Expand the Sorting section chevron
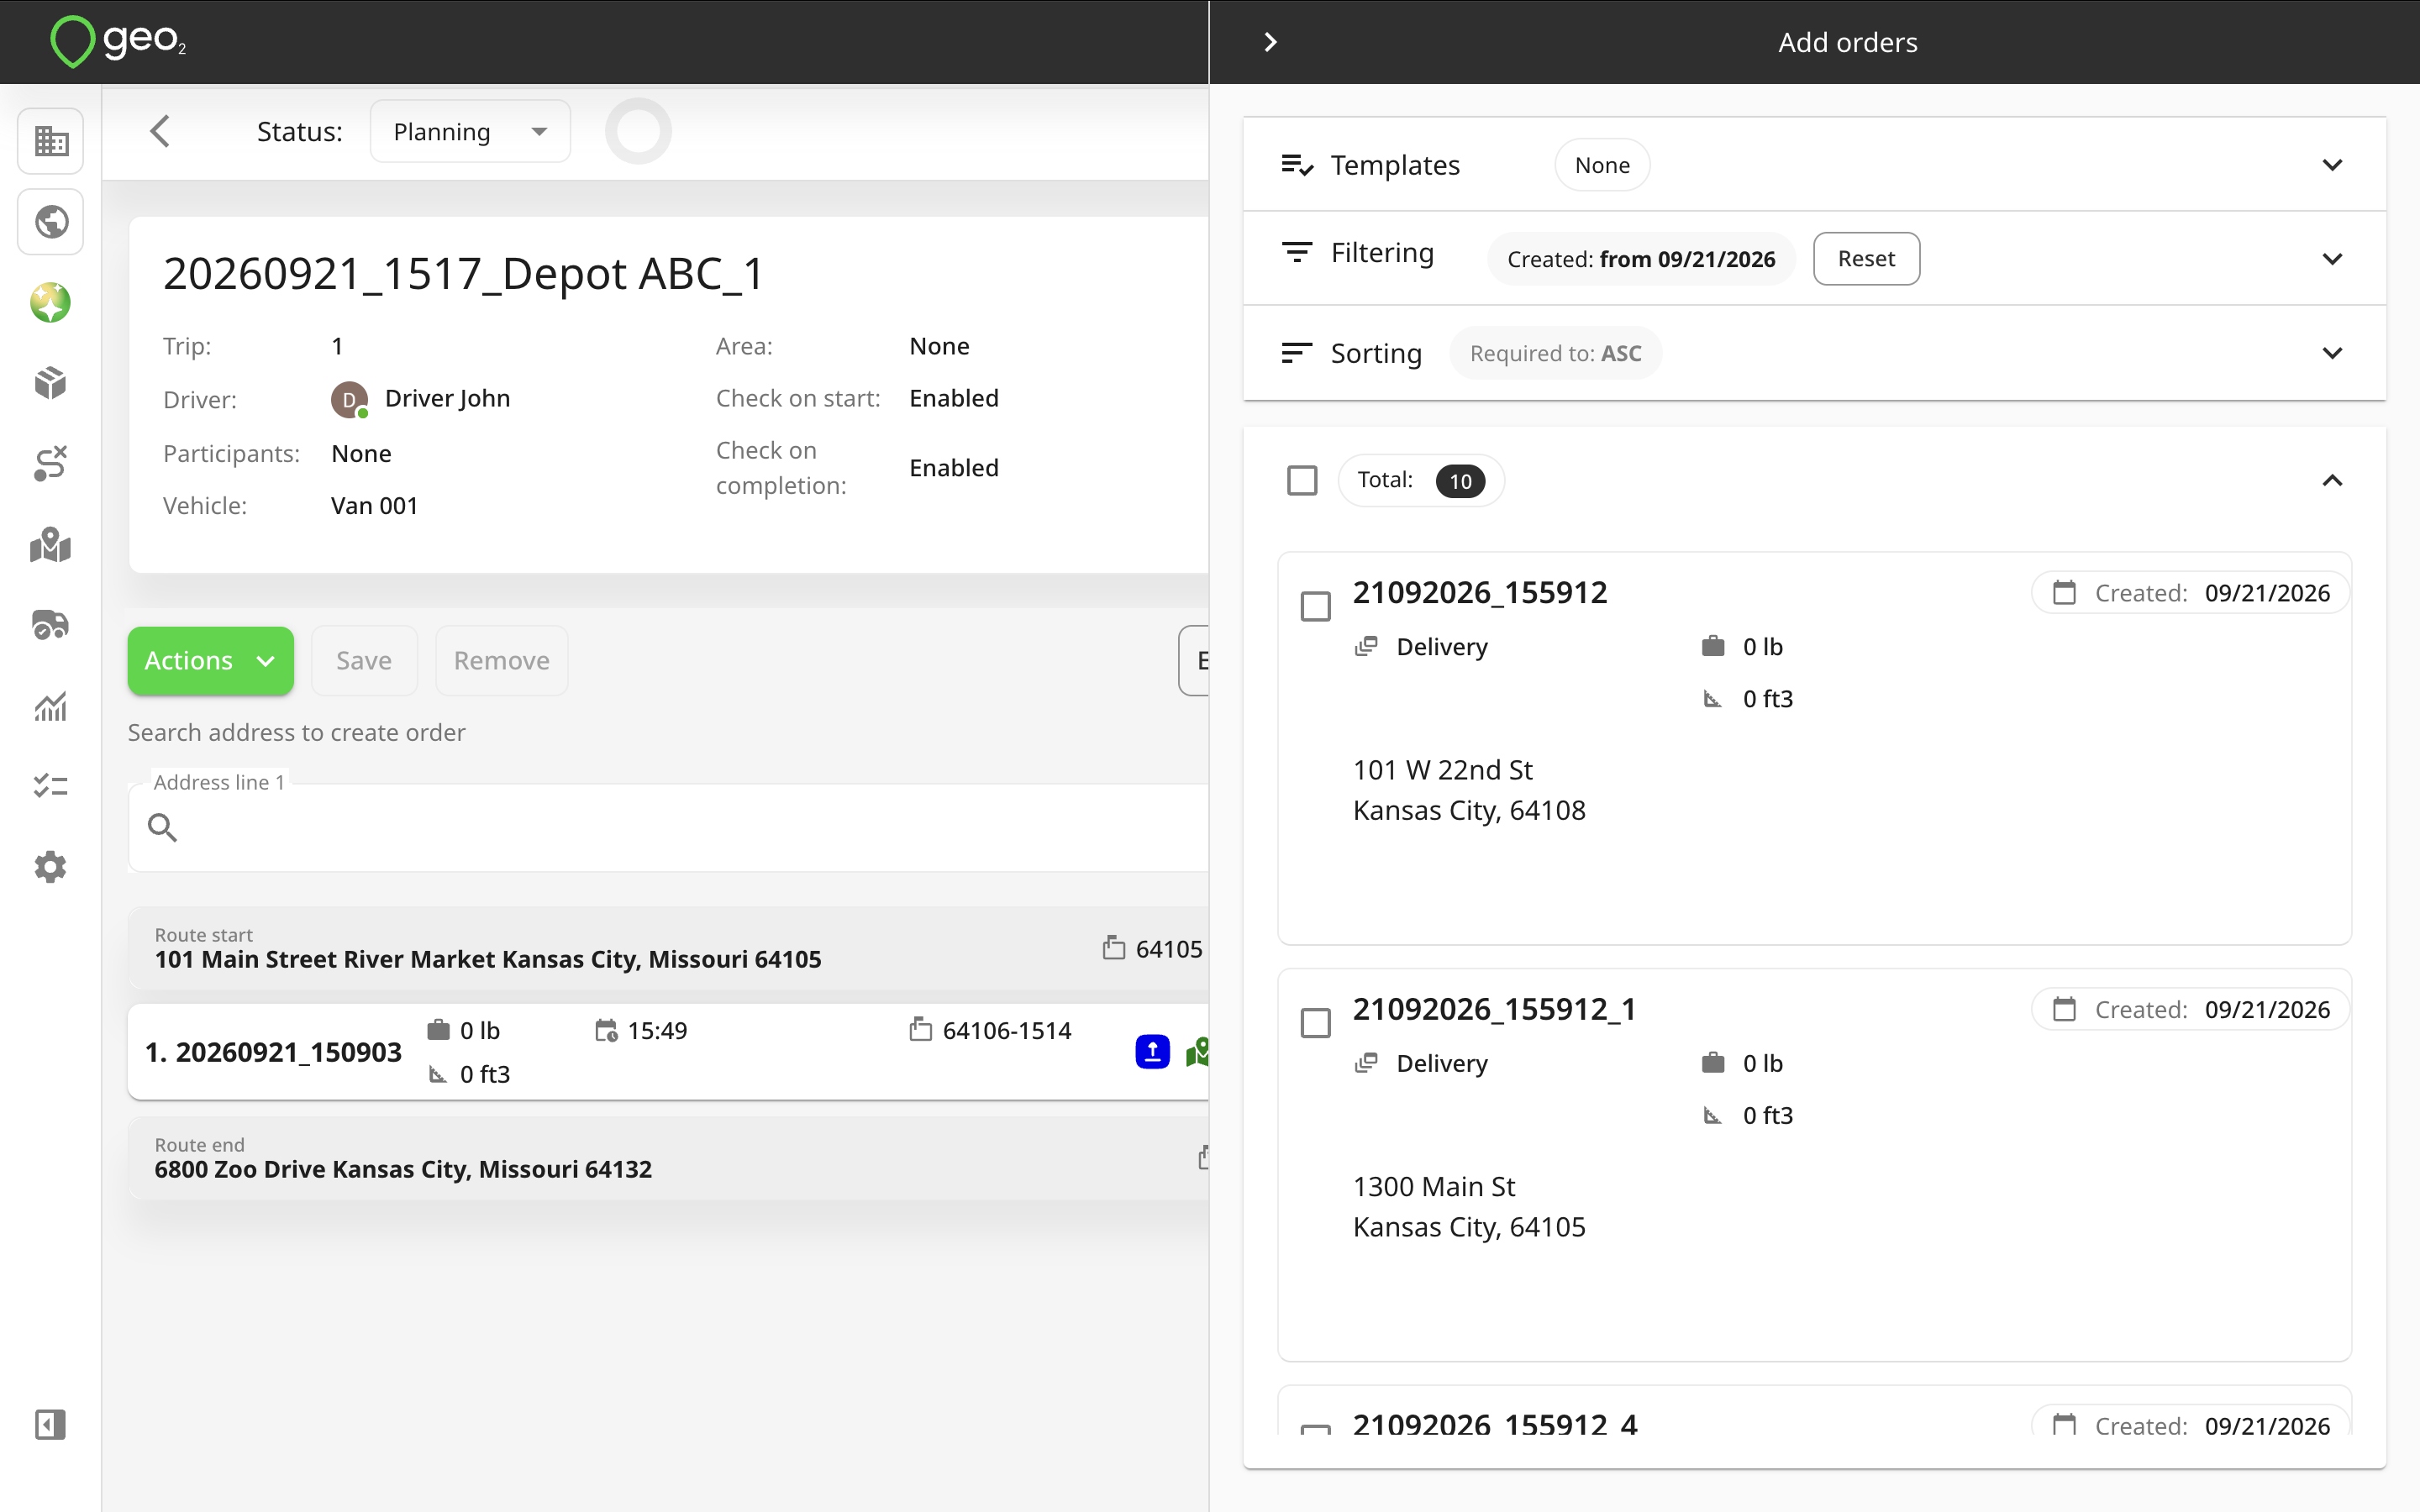The width and height of the screenshot is (2420, 1512). click(2332, 353)
